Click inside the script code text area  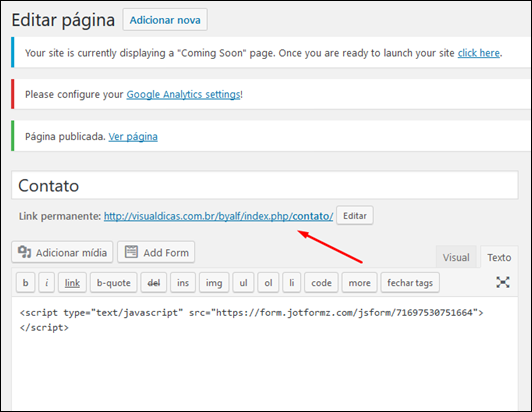click(265, 354)
